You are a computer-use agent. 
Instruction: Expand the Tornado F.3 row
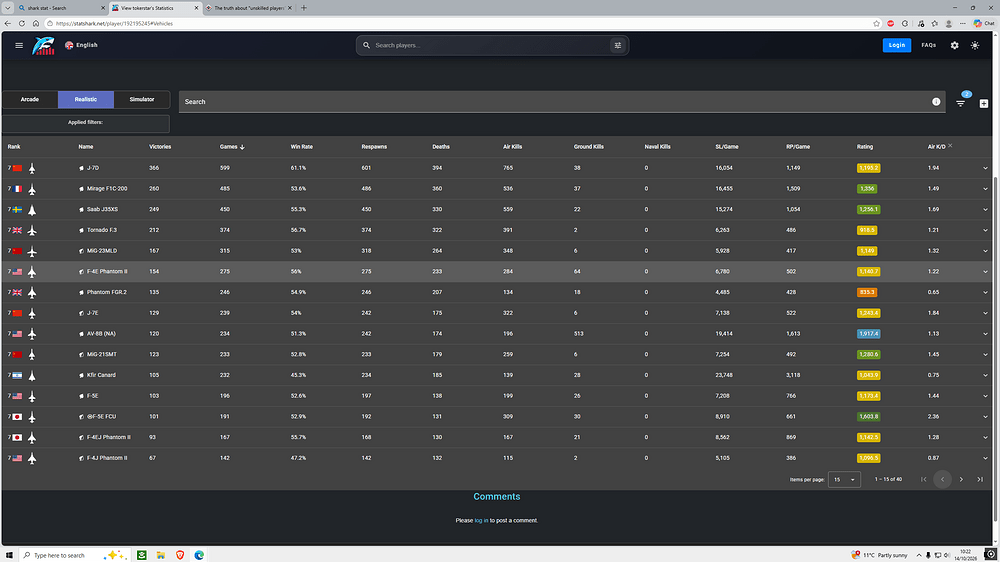point(985,230)
